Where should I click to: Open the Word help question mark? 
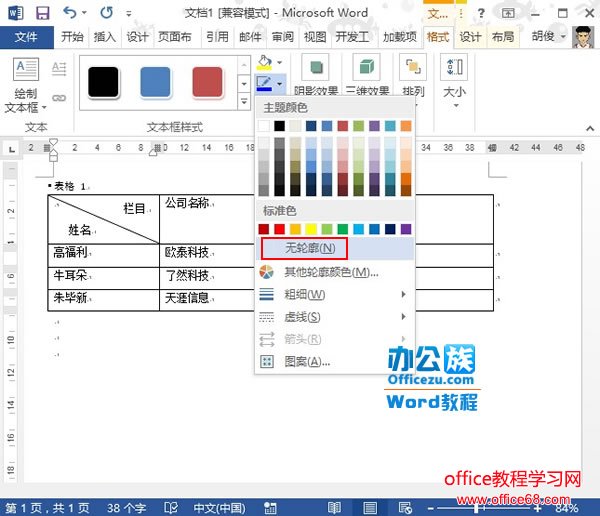point(481,14)
